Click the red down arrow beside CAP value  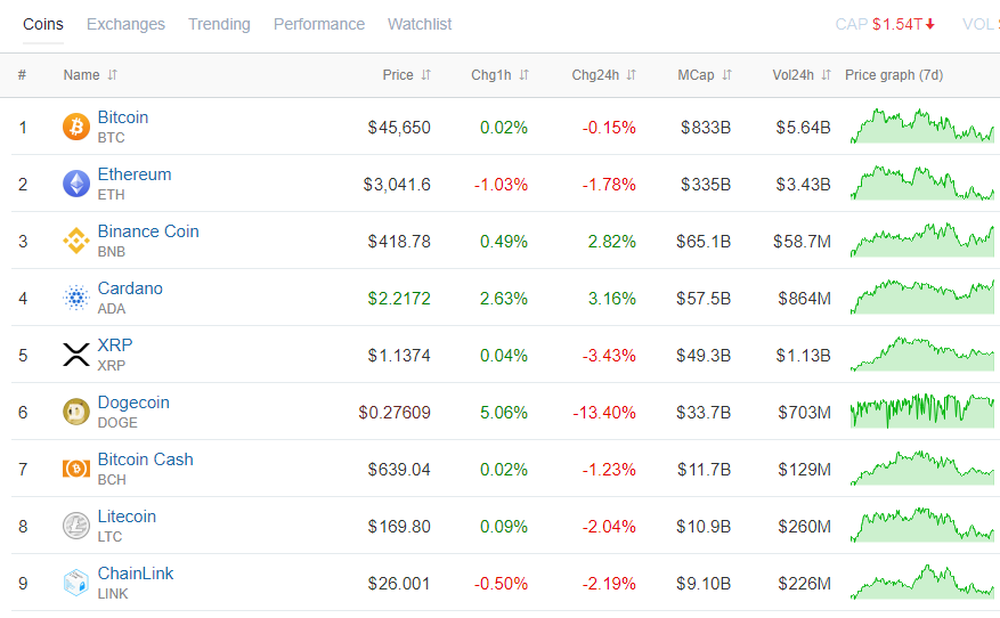click(930, 24)
